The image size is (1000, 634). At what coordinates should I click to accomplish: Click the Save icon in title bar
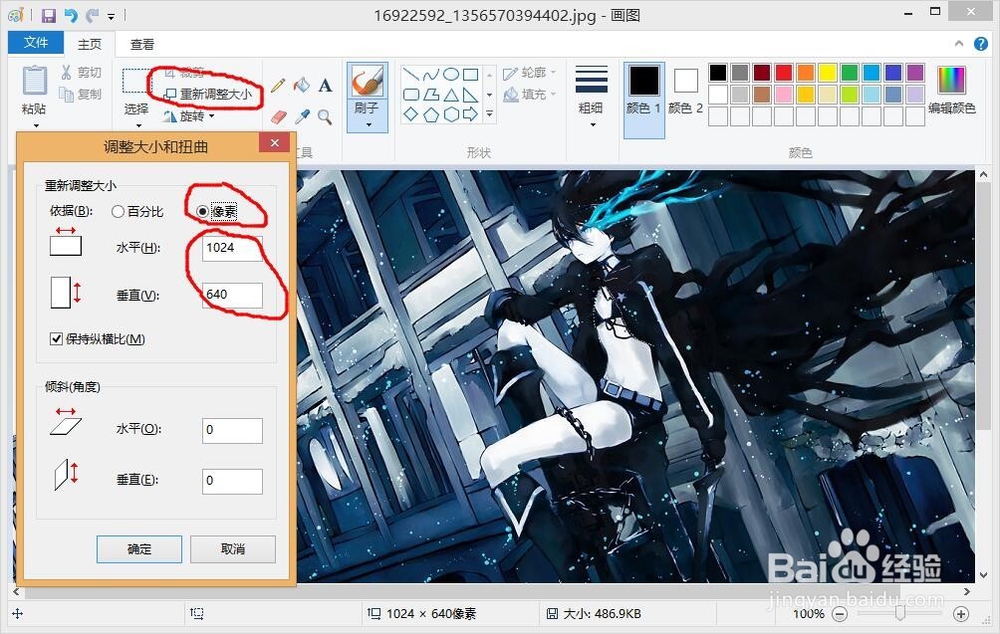(x=48, y=15)
